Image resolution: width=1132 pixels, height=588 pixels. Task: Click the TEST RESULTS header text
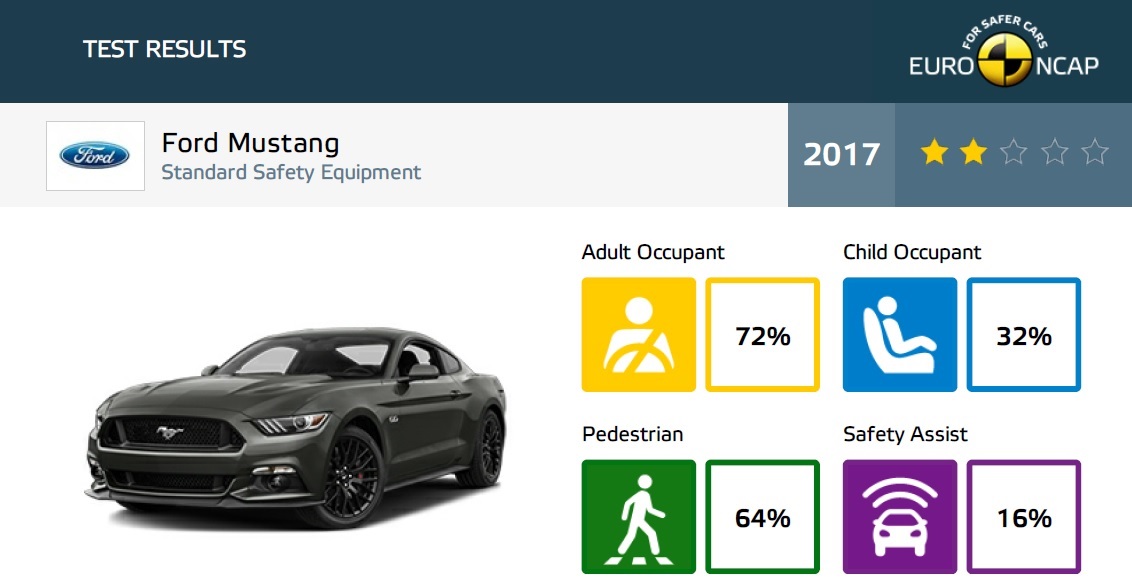coord(165,49)
